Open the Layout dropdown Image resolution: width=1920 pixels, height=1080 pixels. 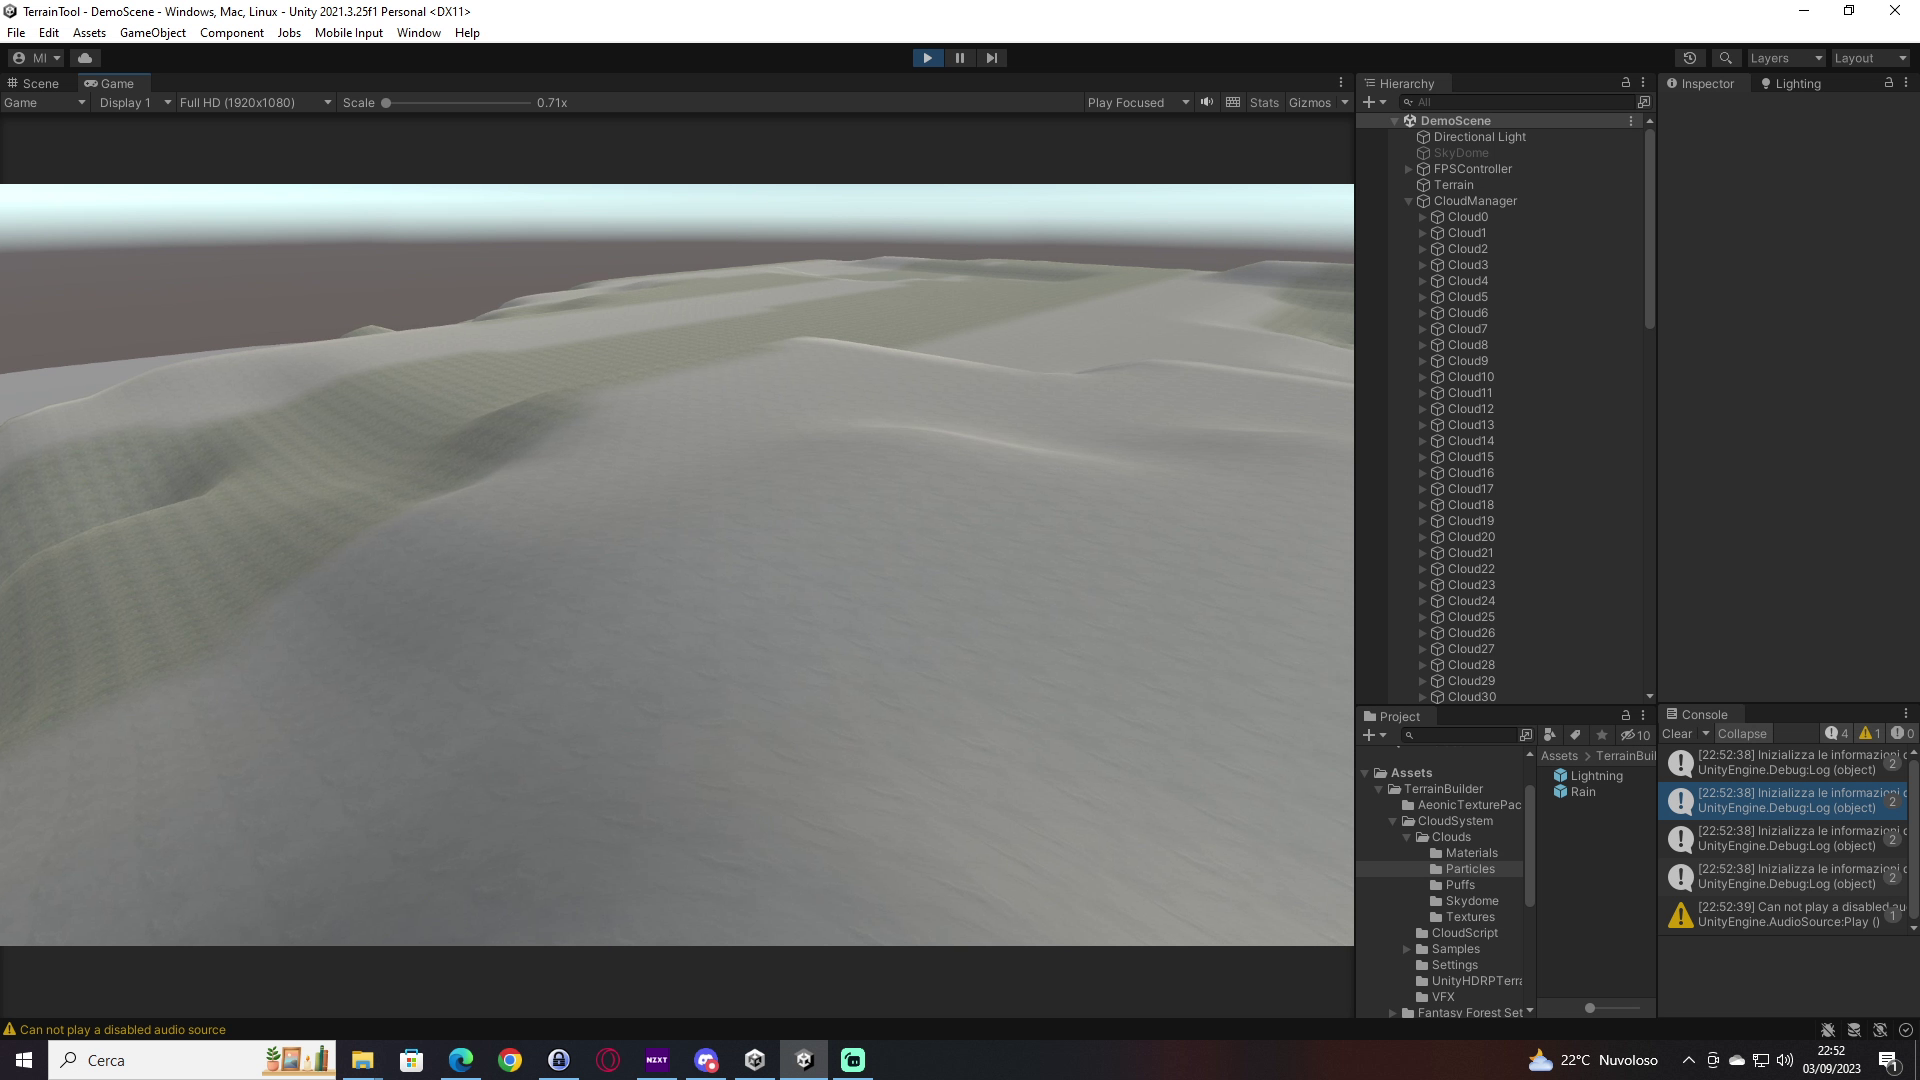tap(1870, 58)
